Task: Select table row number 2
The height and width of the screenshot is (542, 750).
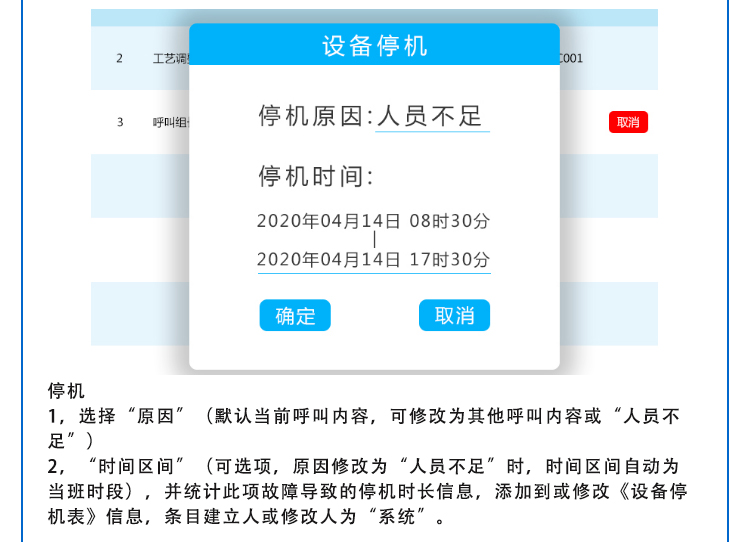Action: (x=119, y=58)
